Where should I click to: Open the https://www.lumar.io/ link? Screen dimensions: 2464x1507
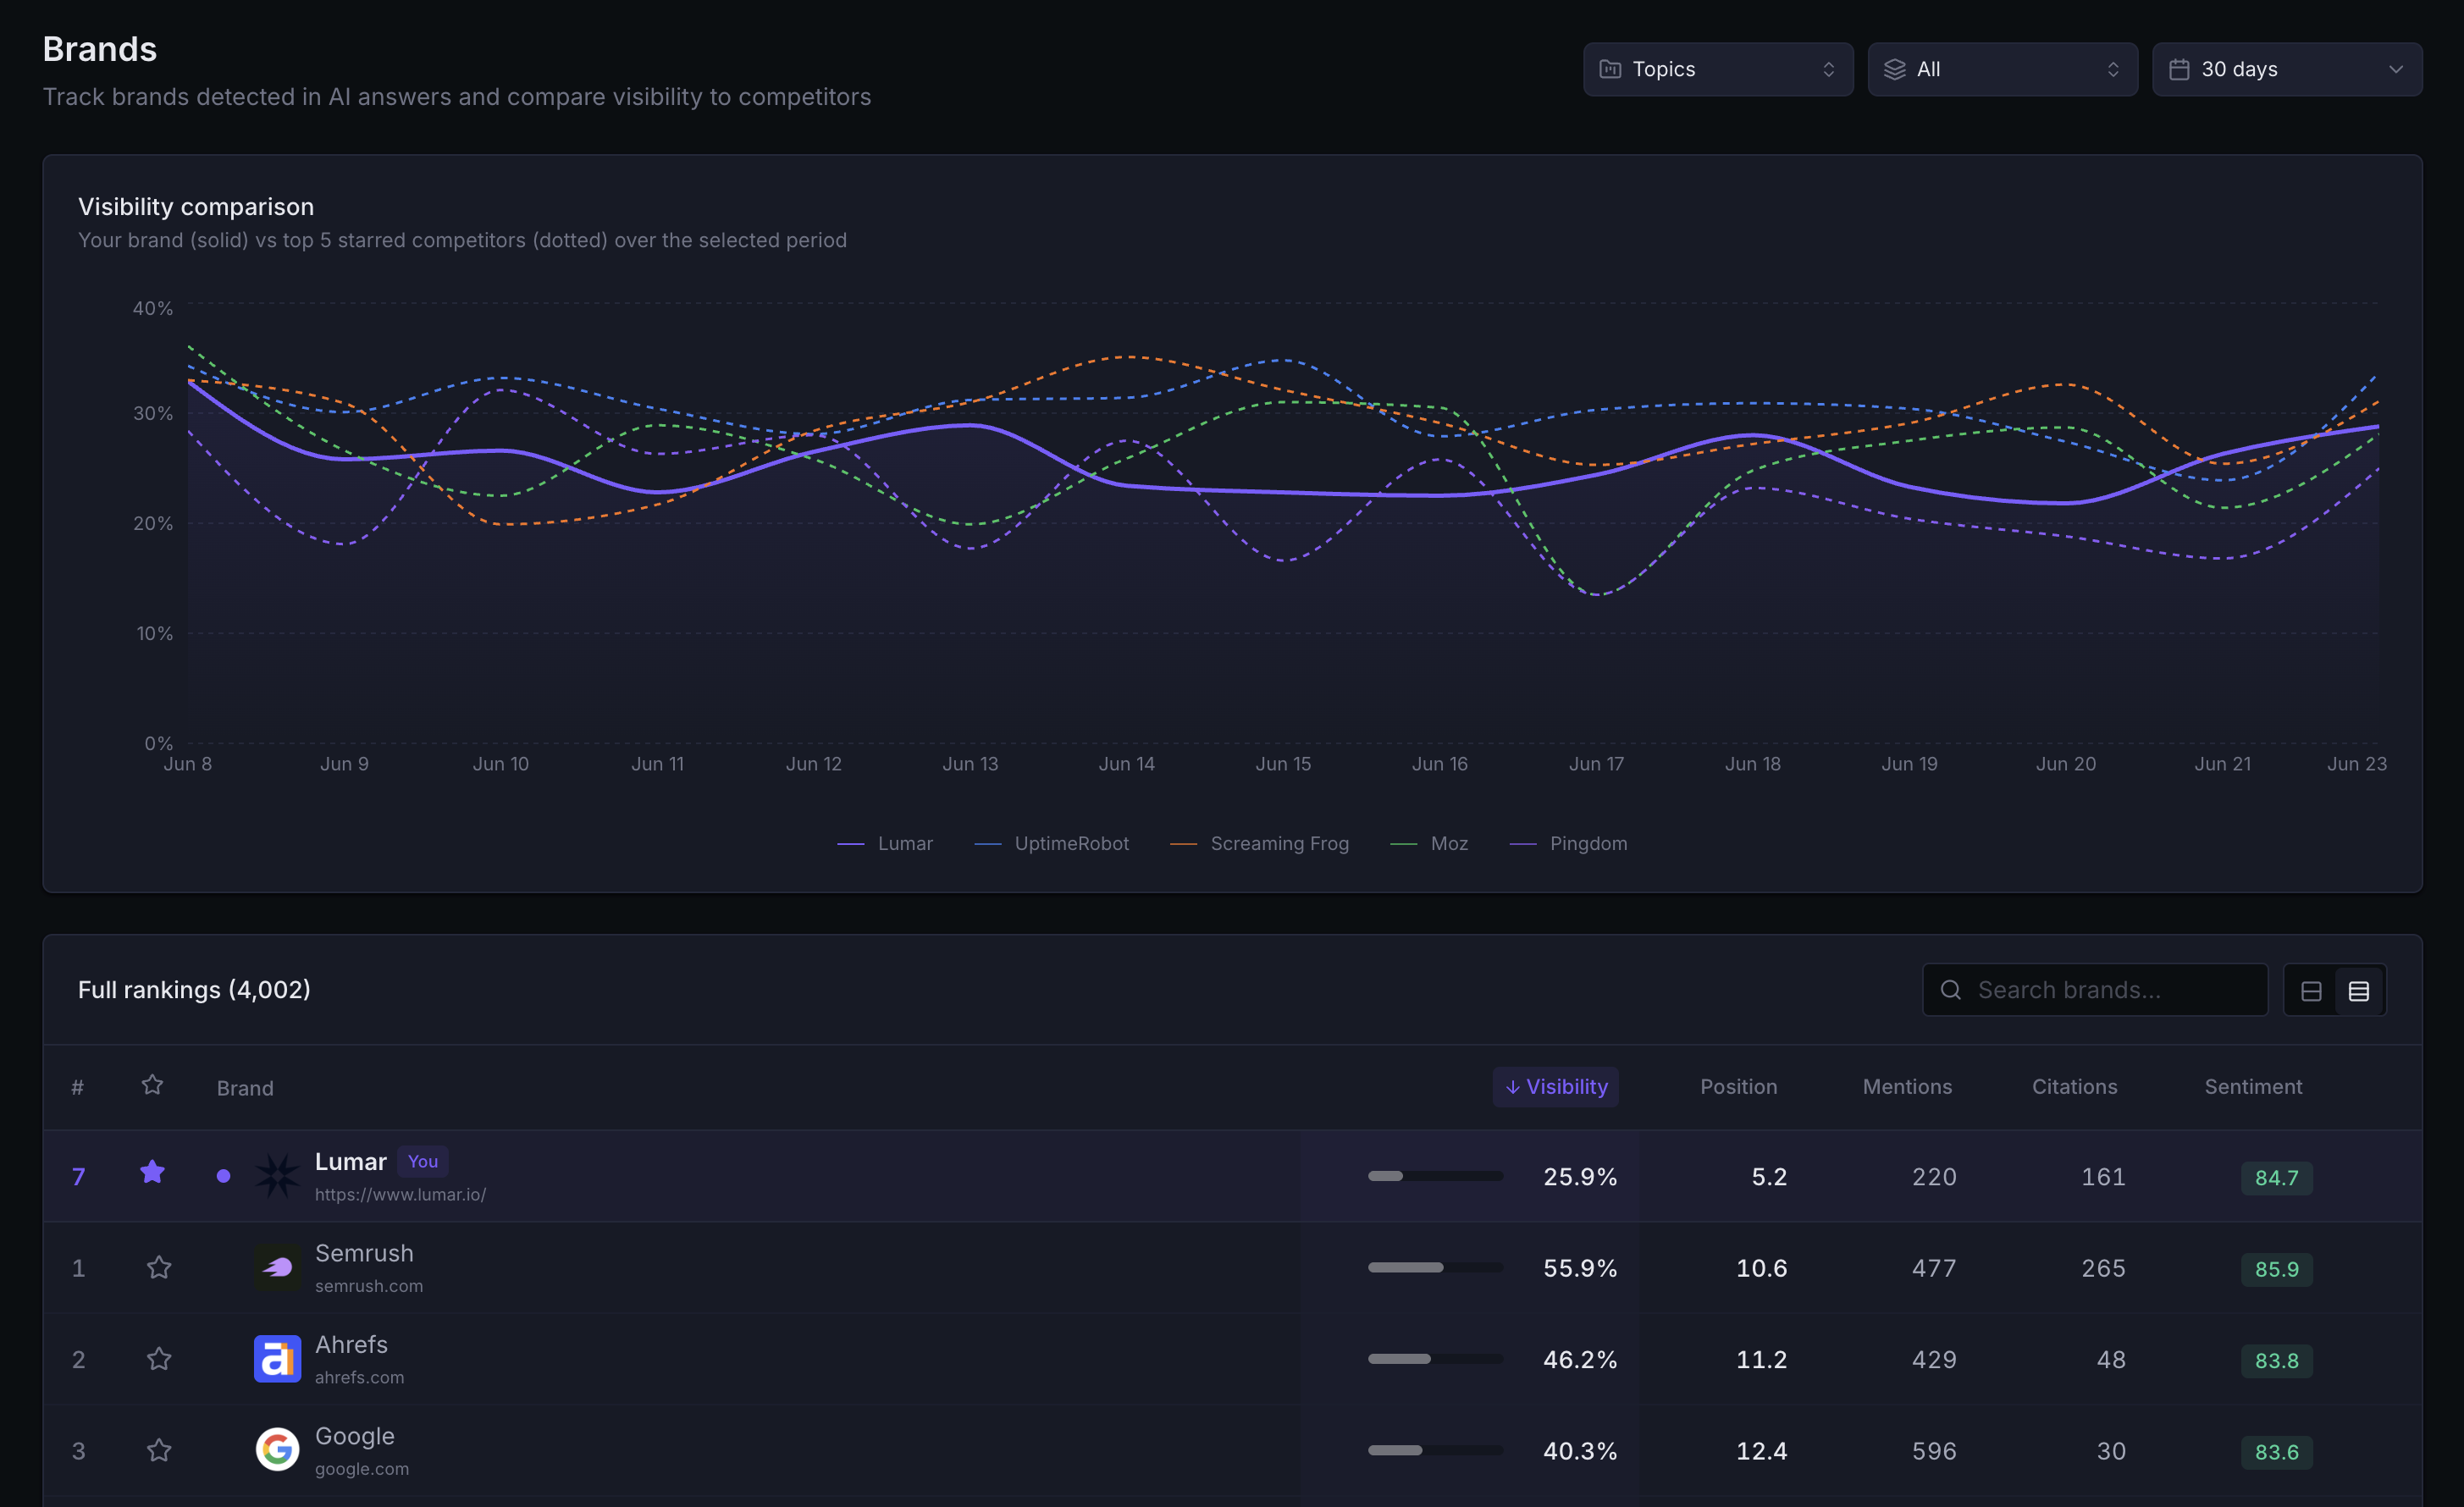pos(400,1195)
